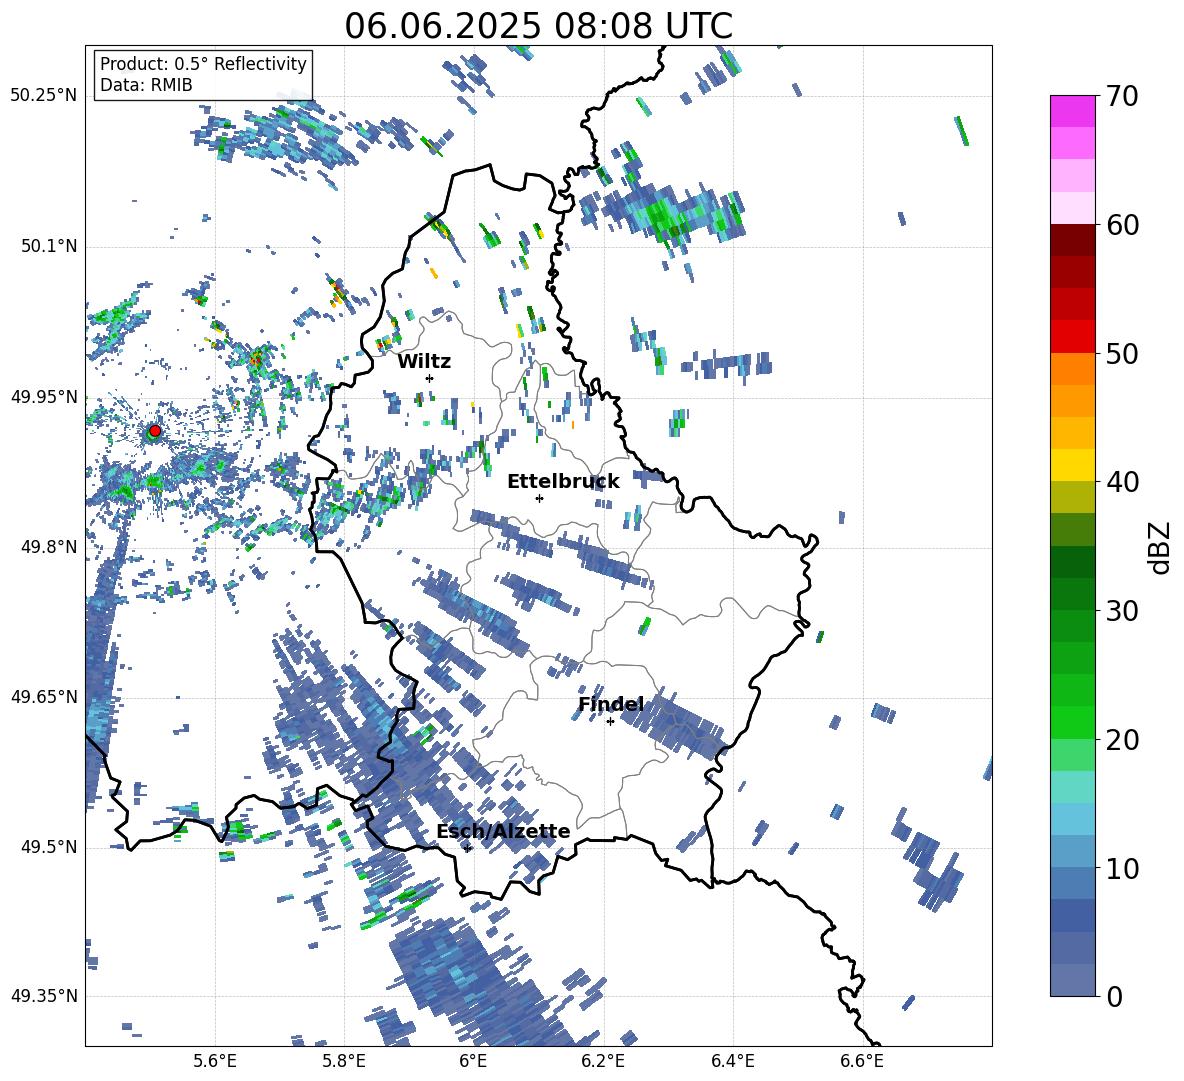Click the 50 colorbar tick label

coord(1122,353)
